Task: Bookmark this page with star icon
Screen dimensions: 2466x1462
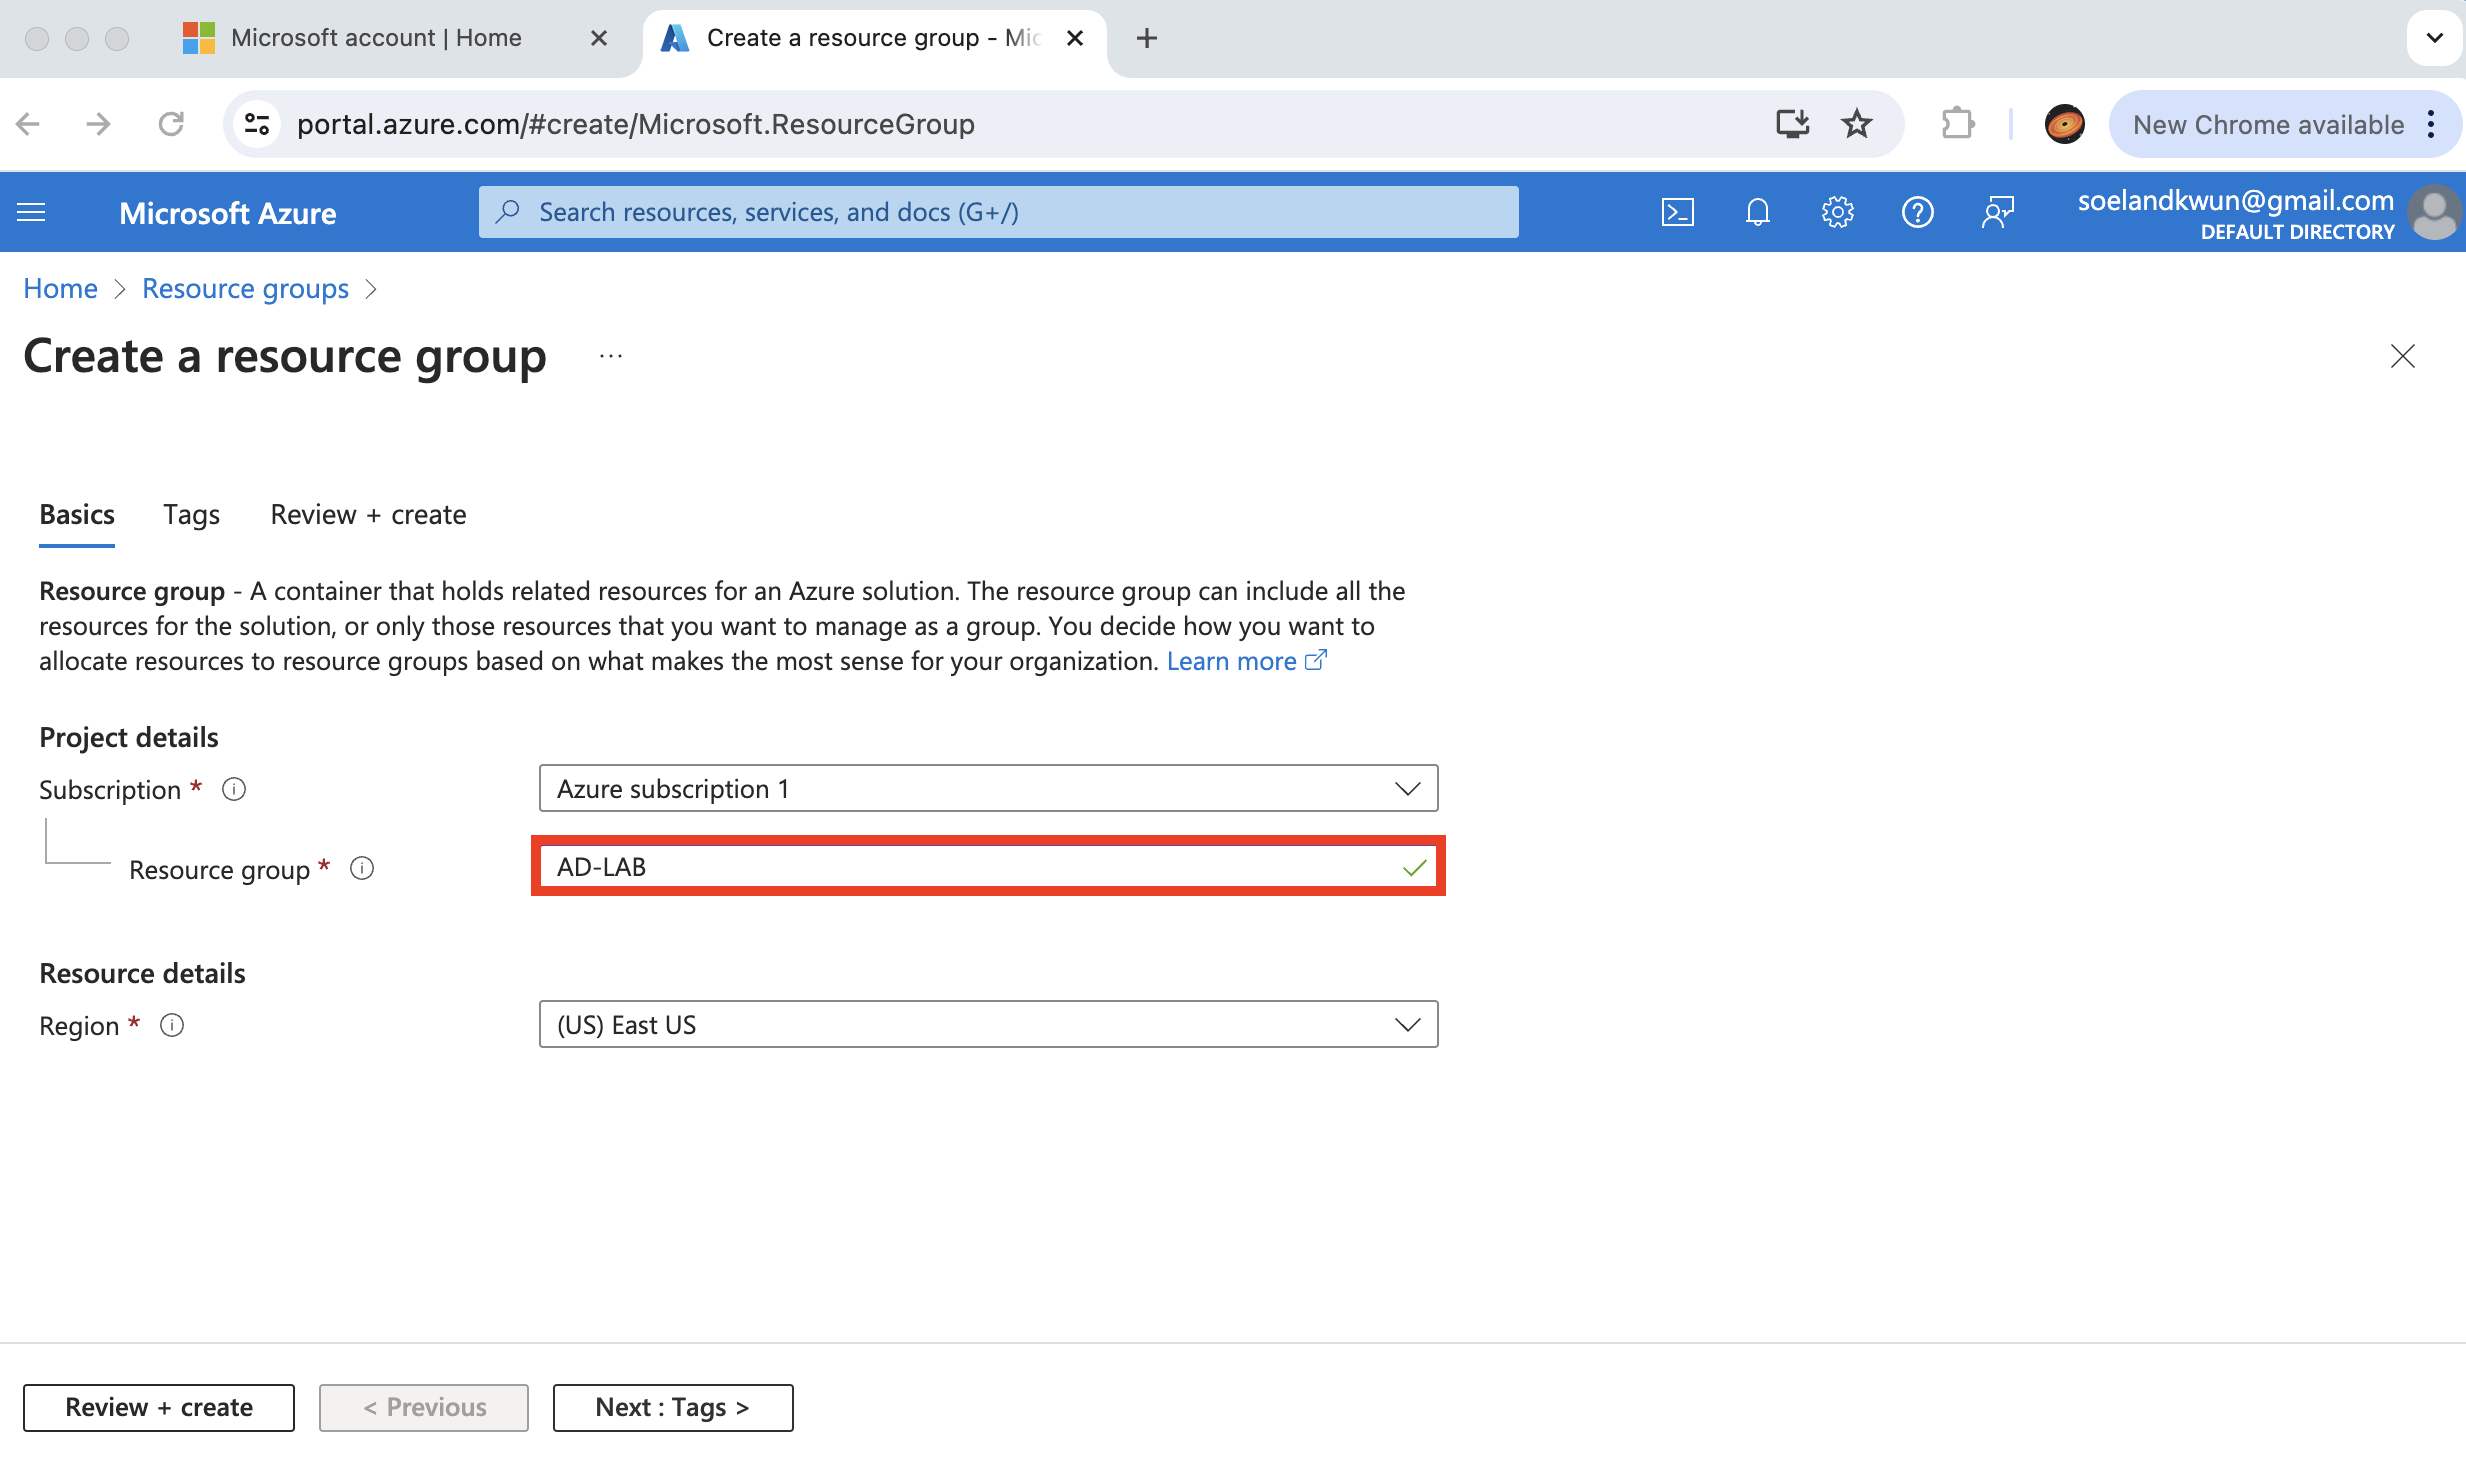Action: [1856, 124]
